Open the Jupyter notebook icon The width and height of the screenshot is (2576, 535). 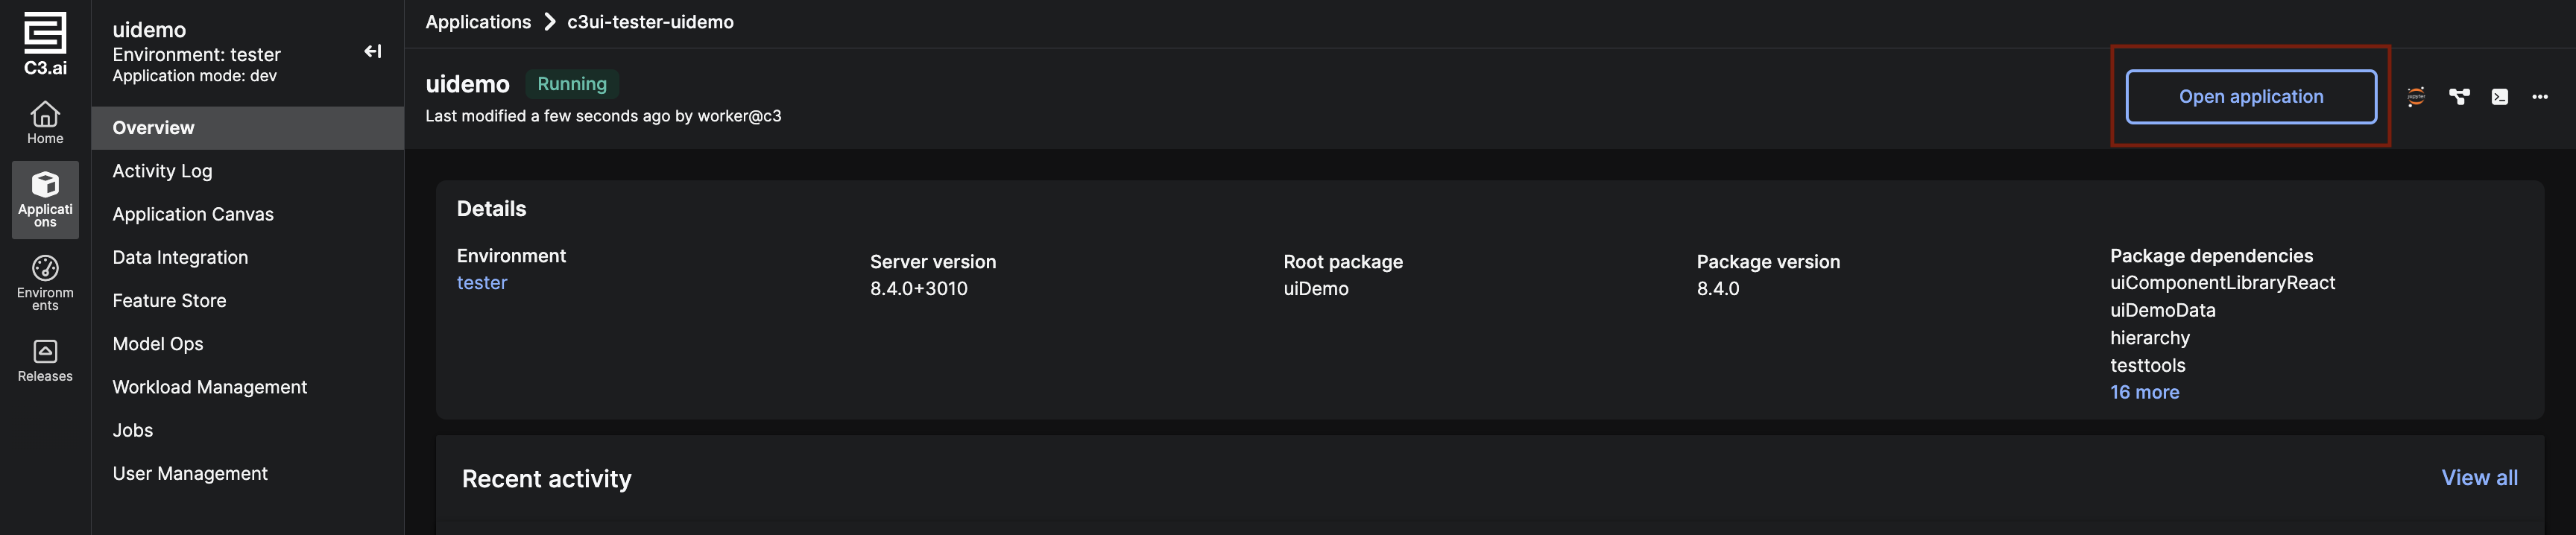pos(2416,97)
